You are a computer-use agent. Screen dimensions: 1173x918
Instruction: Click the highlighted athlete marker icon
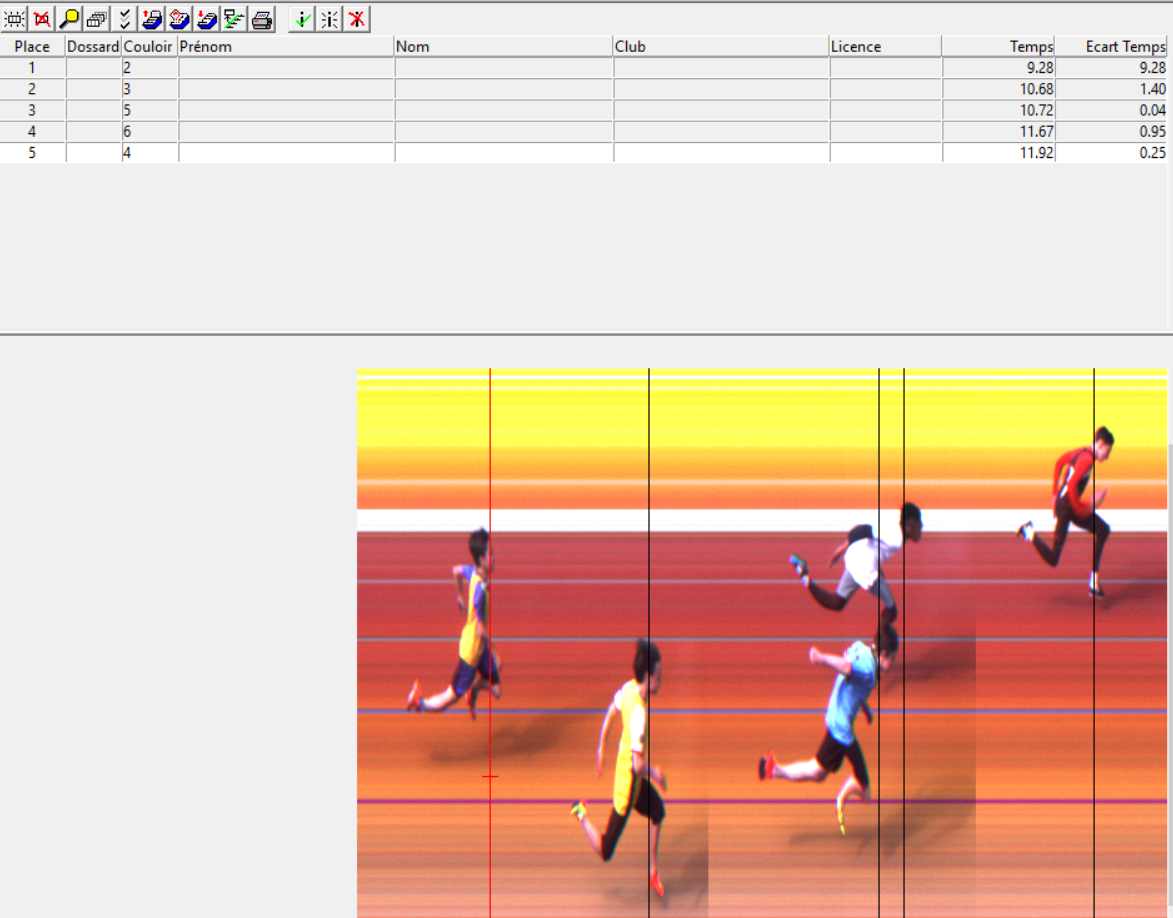tap(329, 19)
